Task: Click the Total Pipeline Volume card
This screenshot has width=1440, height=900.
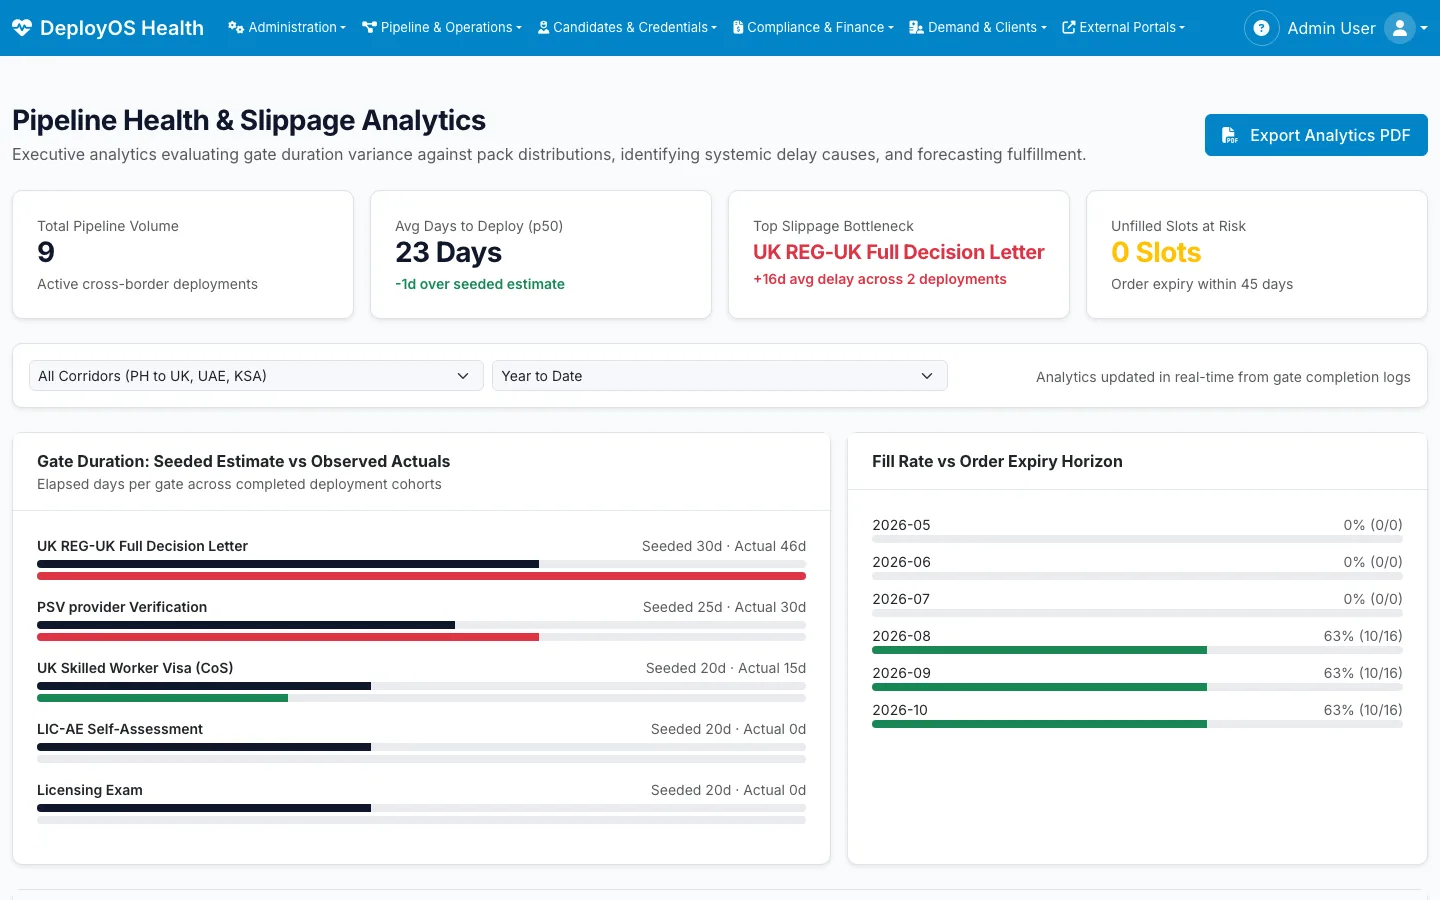Action: click(x=183, y=255)
